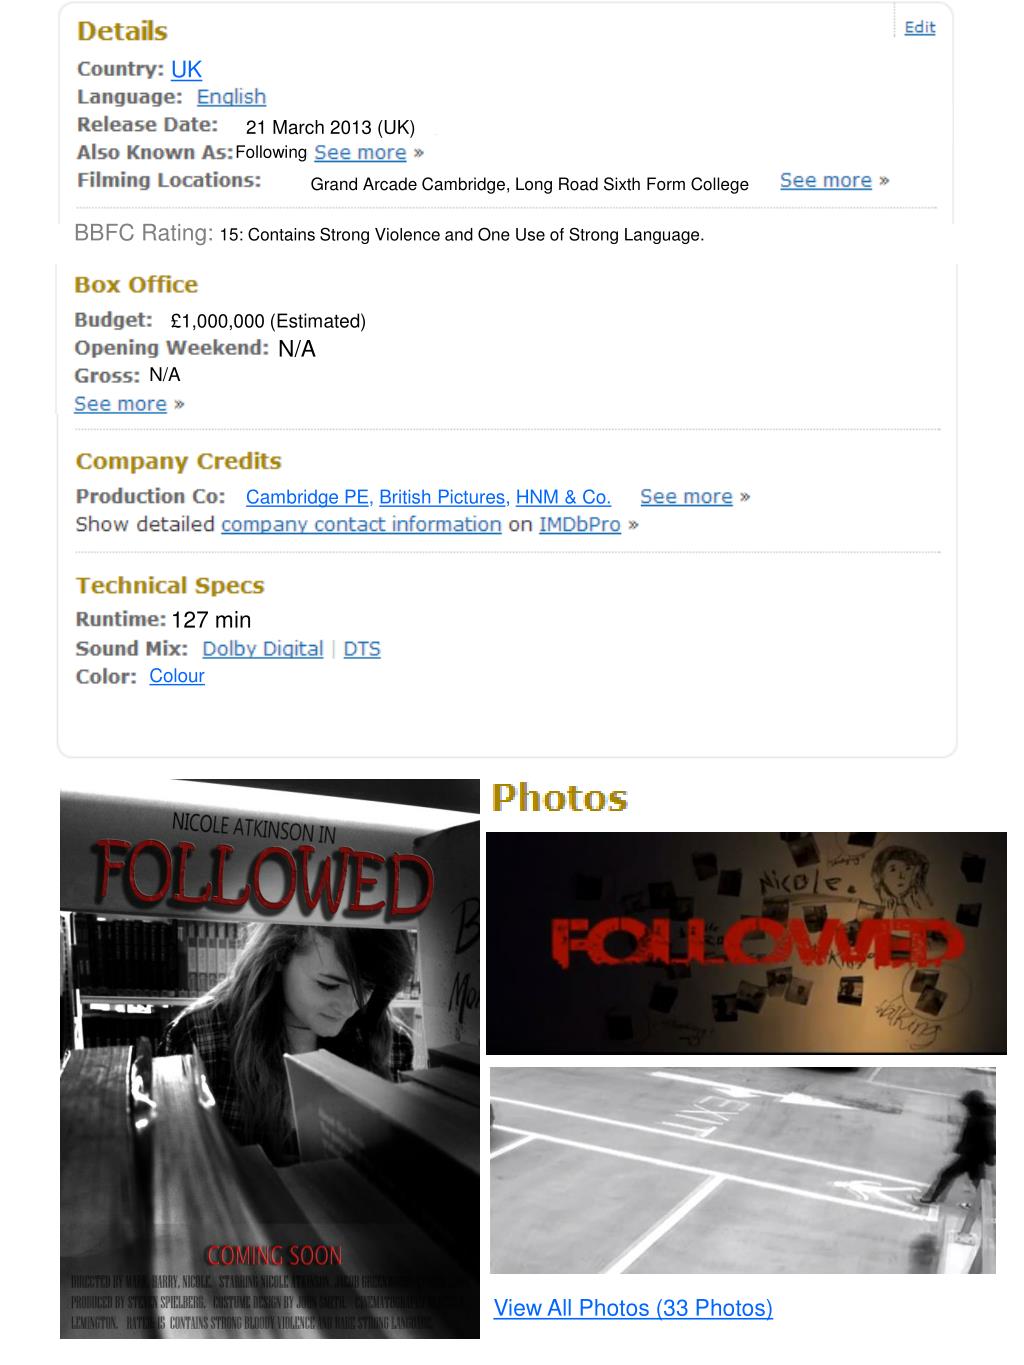Open the Followed movie poster image
1024x1365 pixels.
[x=270, y=1059]
